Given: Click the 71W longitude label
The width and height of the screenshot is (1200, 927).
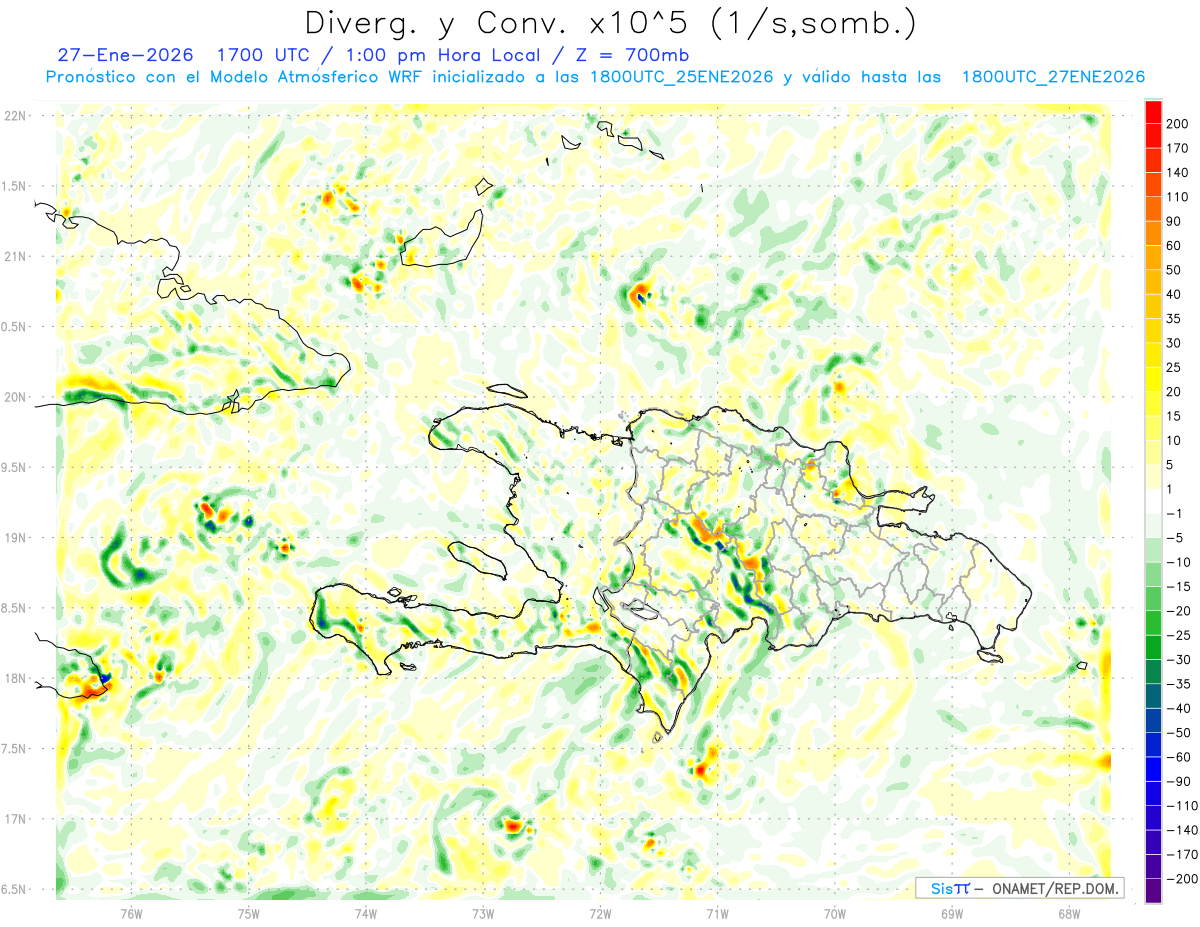Looking at the screenshot, I should (717, 912).
